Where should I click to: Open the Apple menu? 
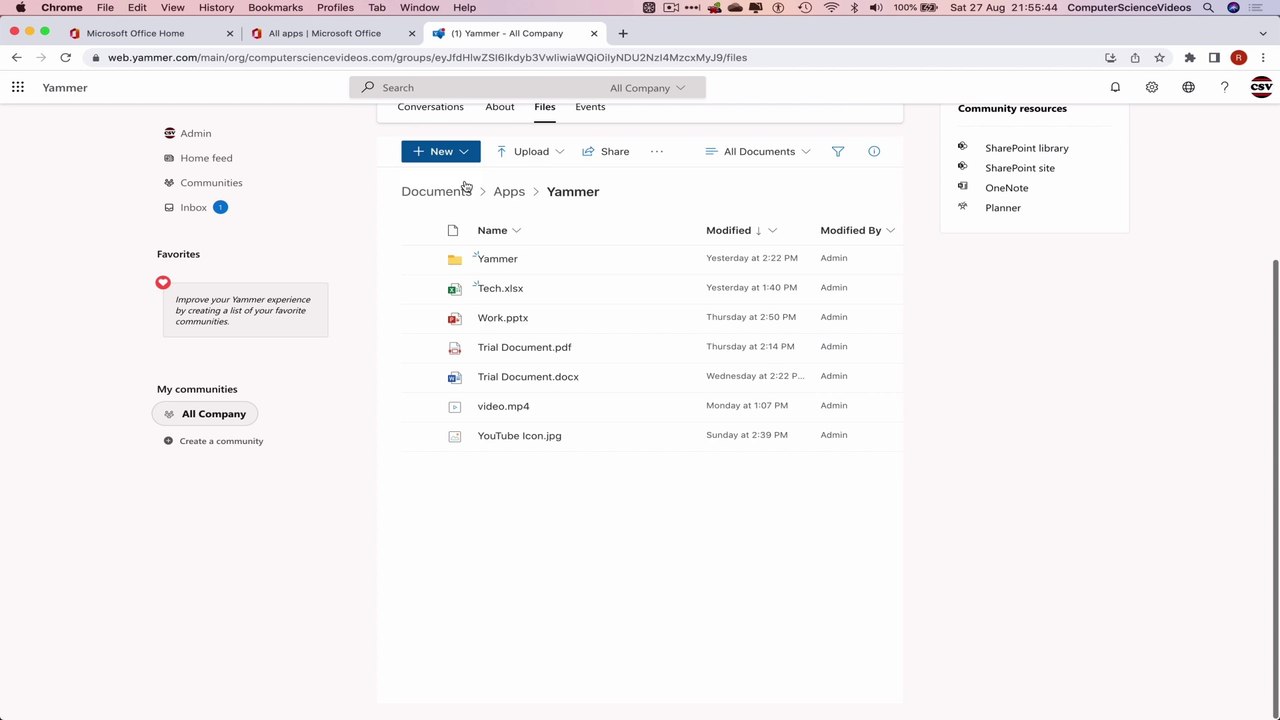pos(20,8)
